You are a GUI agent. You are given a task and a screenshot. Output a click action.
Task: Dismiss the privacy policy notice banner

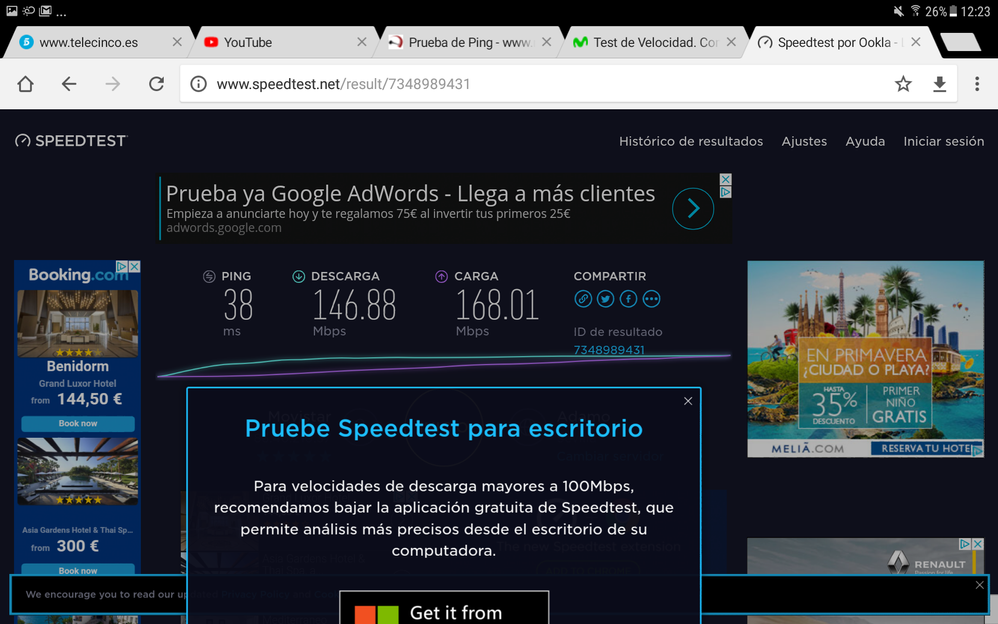click(x=978, y=584)
